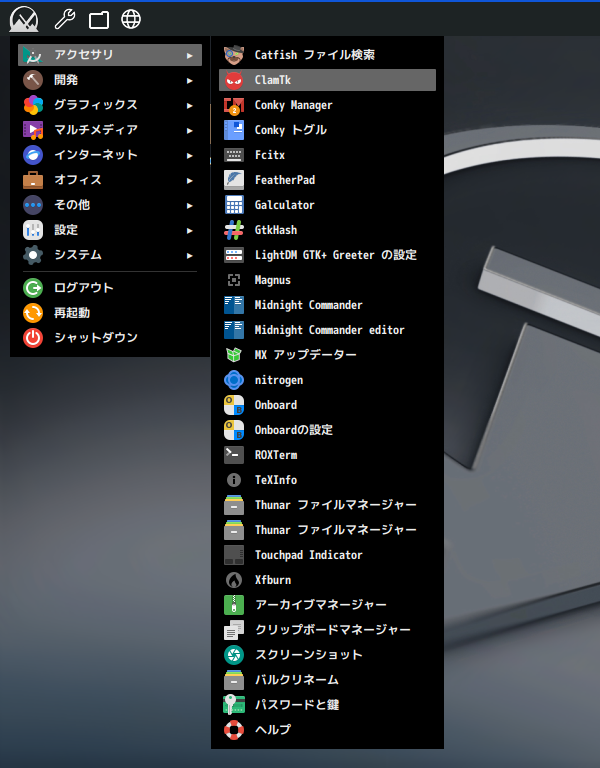Open LightDM GTK+ Greeter の設定

point(327,255)
